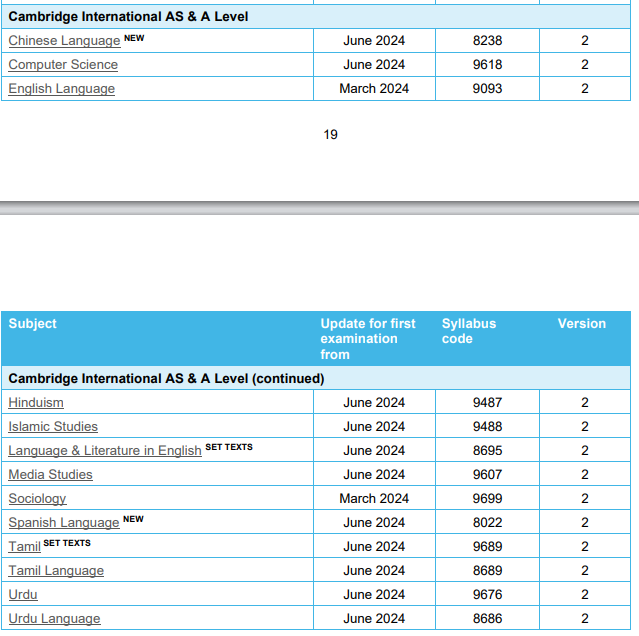Open the Spanish Language syllabus link
The image size is (639, 636).
pos(64,523)
